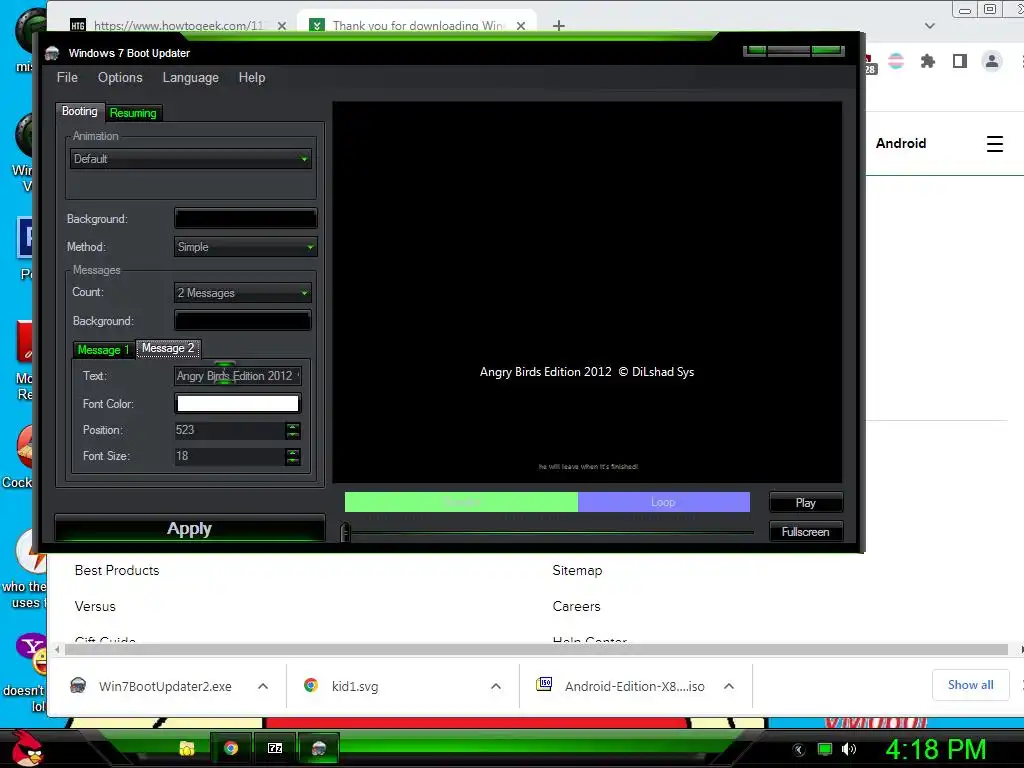Screen dimensions: 1024x768
Task: Click the Boot Updater taskbar icon
Action: [x=319, y=748]
